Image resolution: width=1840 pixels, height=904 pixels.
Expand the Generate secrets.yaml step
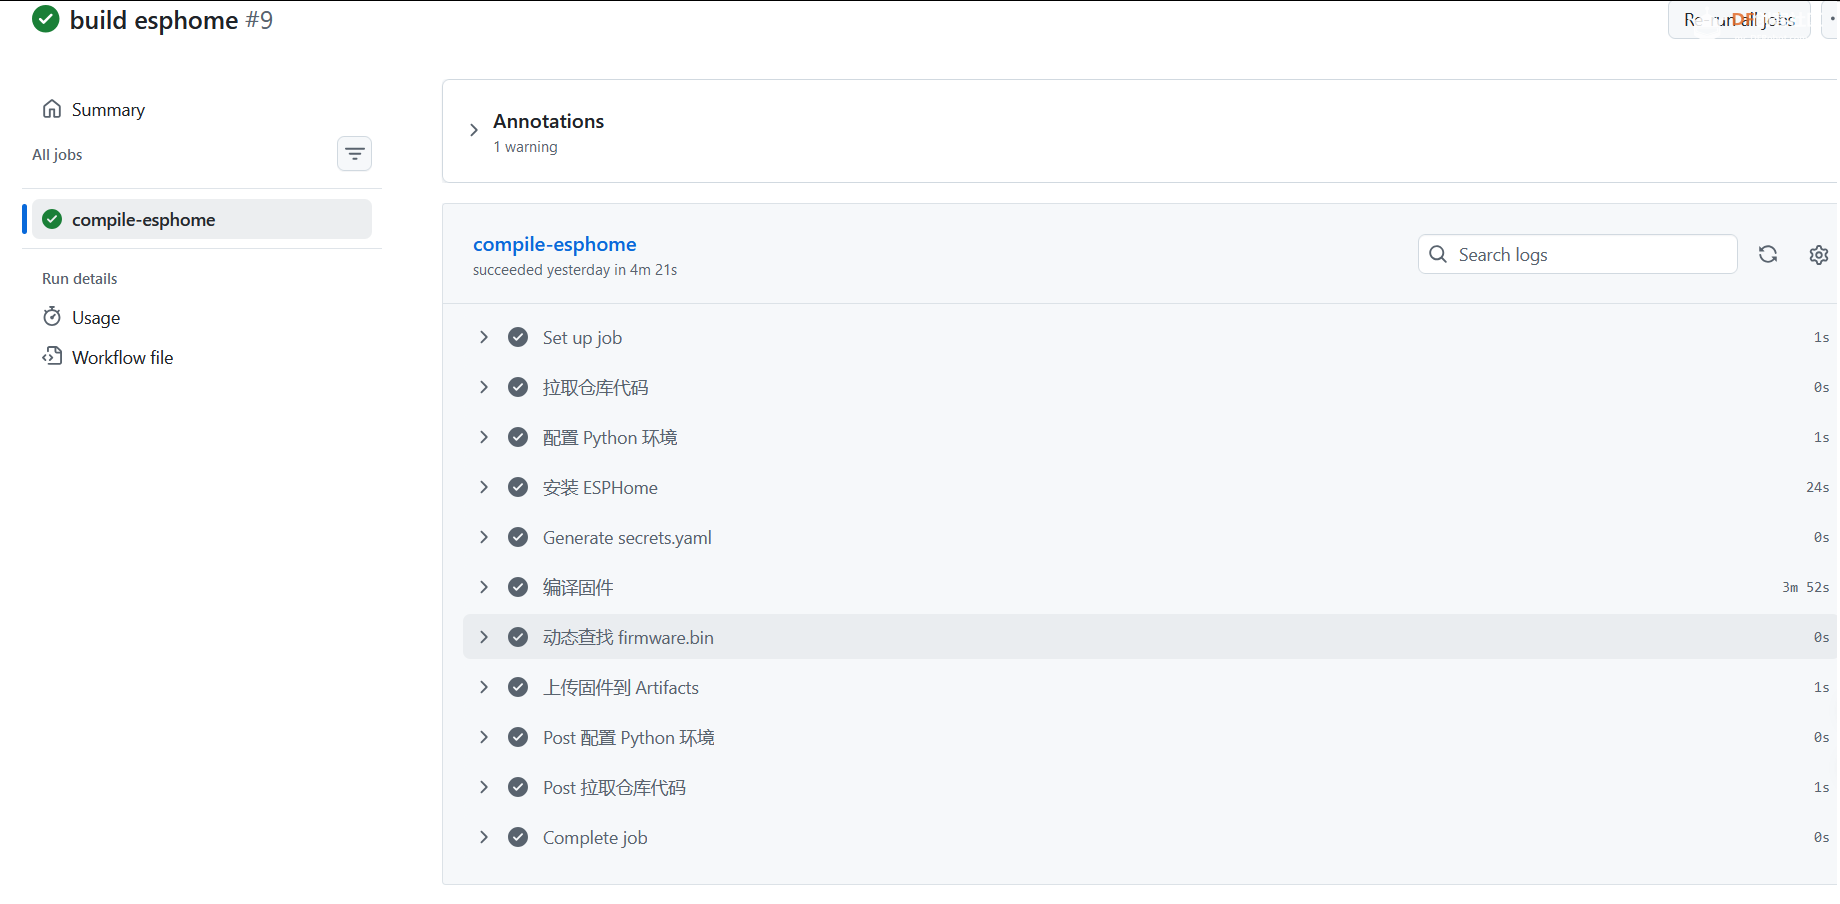[484, 537]
